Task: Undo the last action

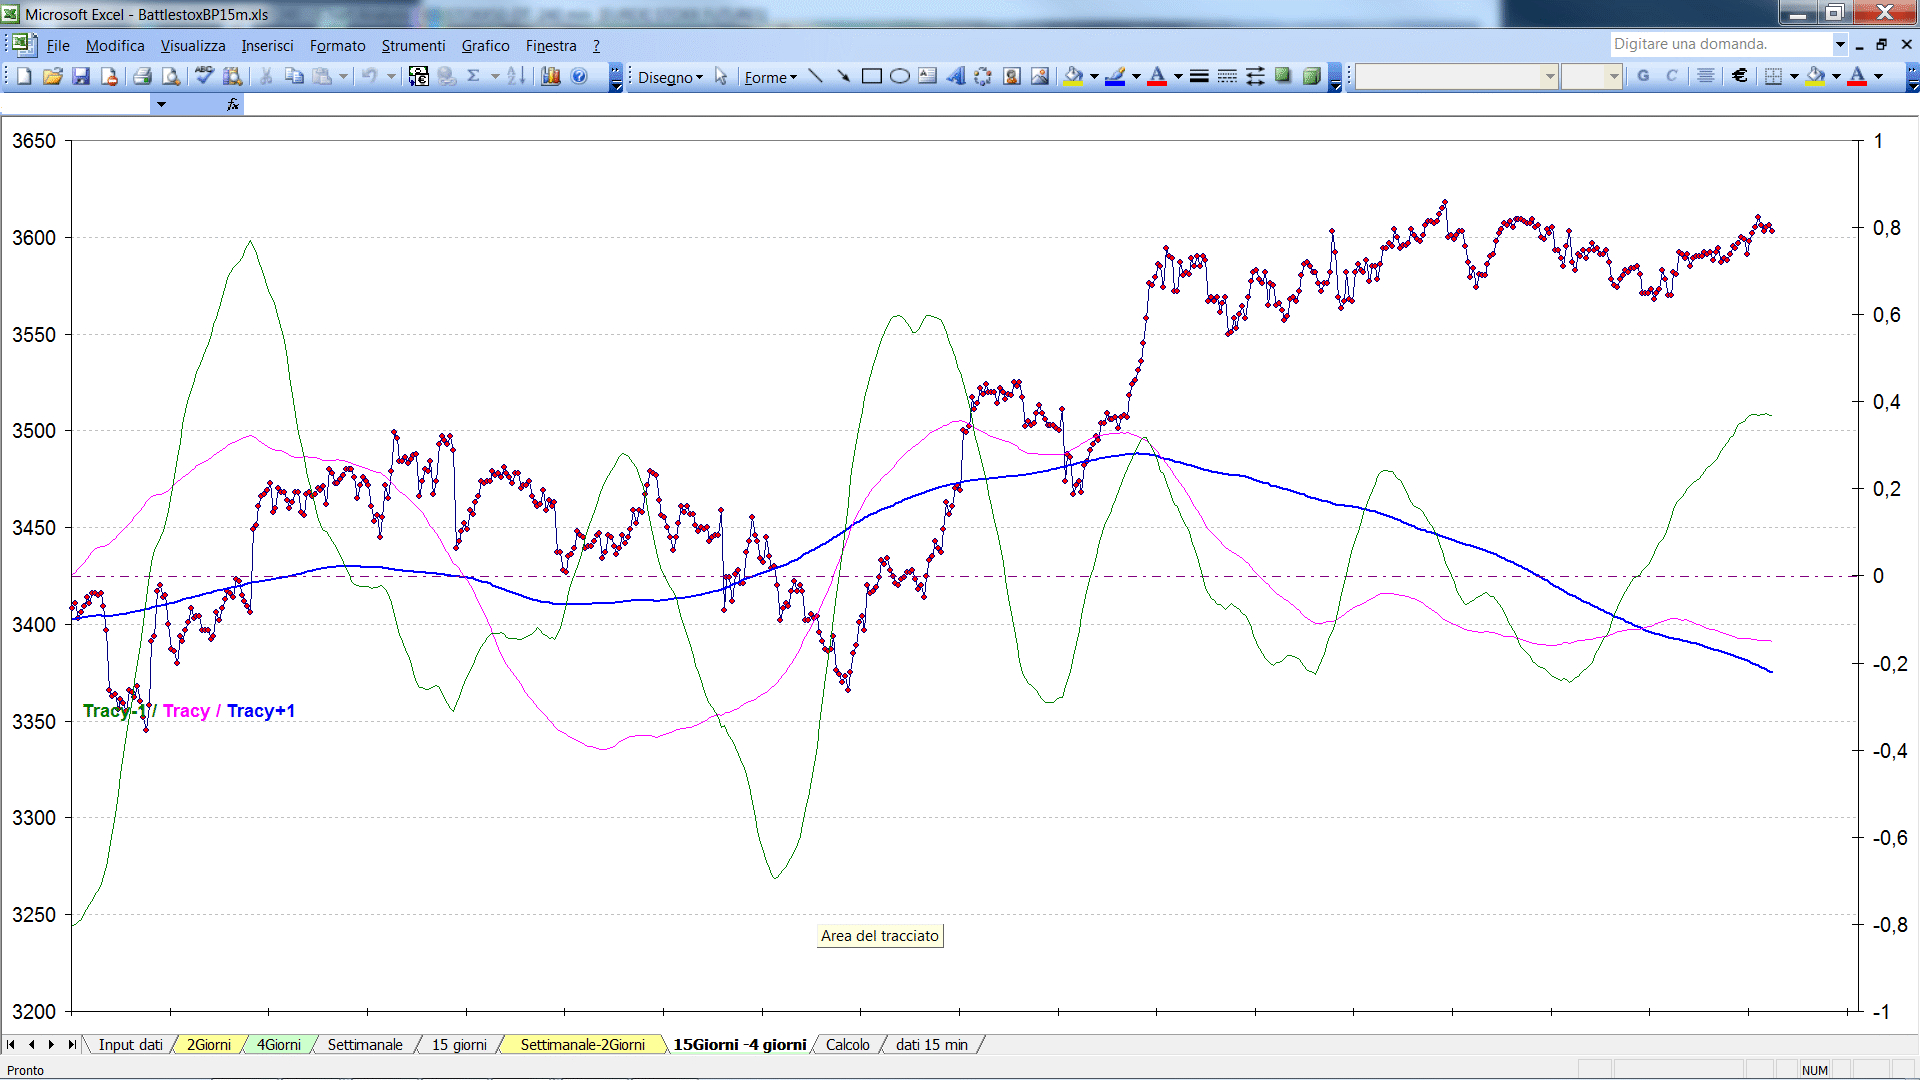Action: tap(370, 76)
